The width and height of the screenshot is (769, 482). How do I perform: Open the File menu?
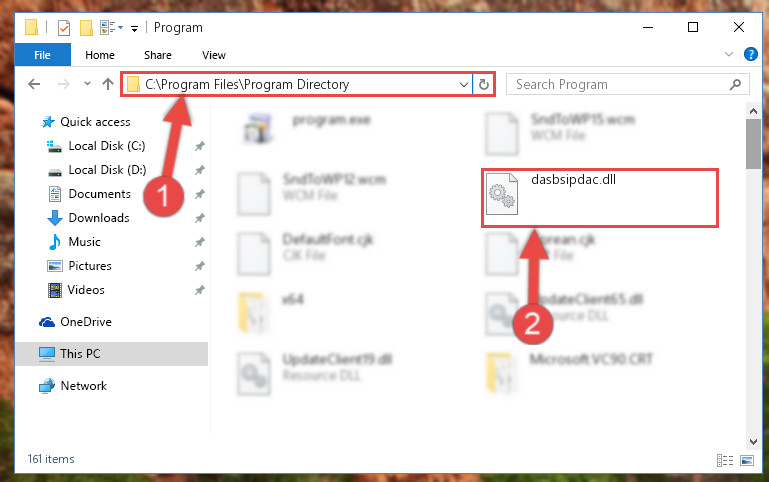click(x=42, y=55)
